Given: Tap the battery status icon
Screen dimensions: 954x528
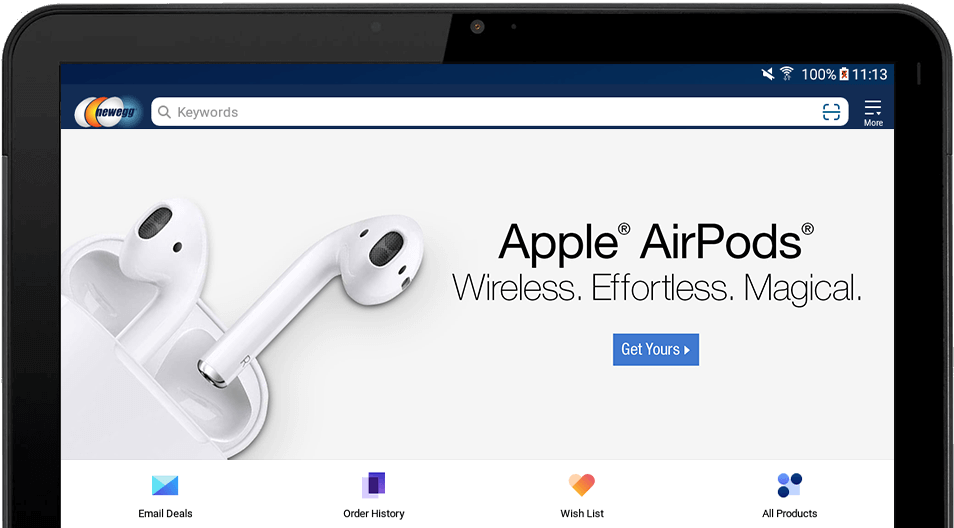Looking at the screenshot, I should click(x=844, y=74).
